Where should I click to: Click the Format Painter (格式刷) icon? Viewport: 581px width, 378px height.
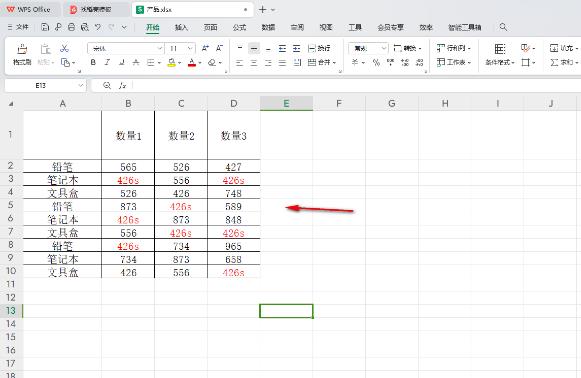tap(22, 49)
